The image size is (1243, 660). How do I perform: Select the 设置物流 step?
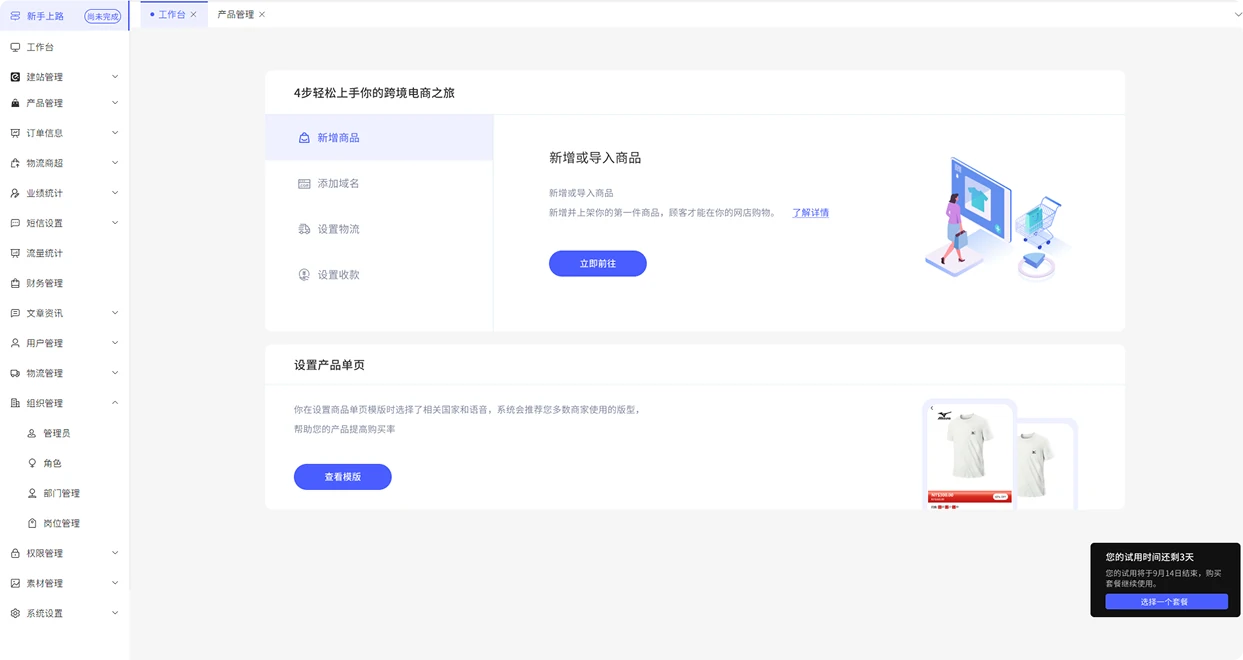coord(338,229)
